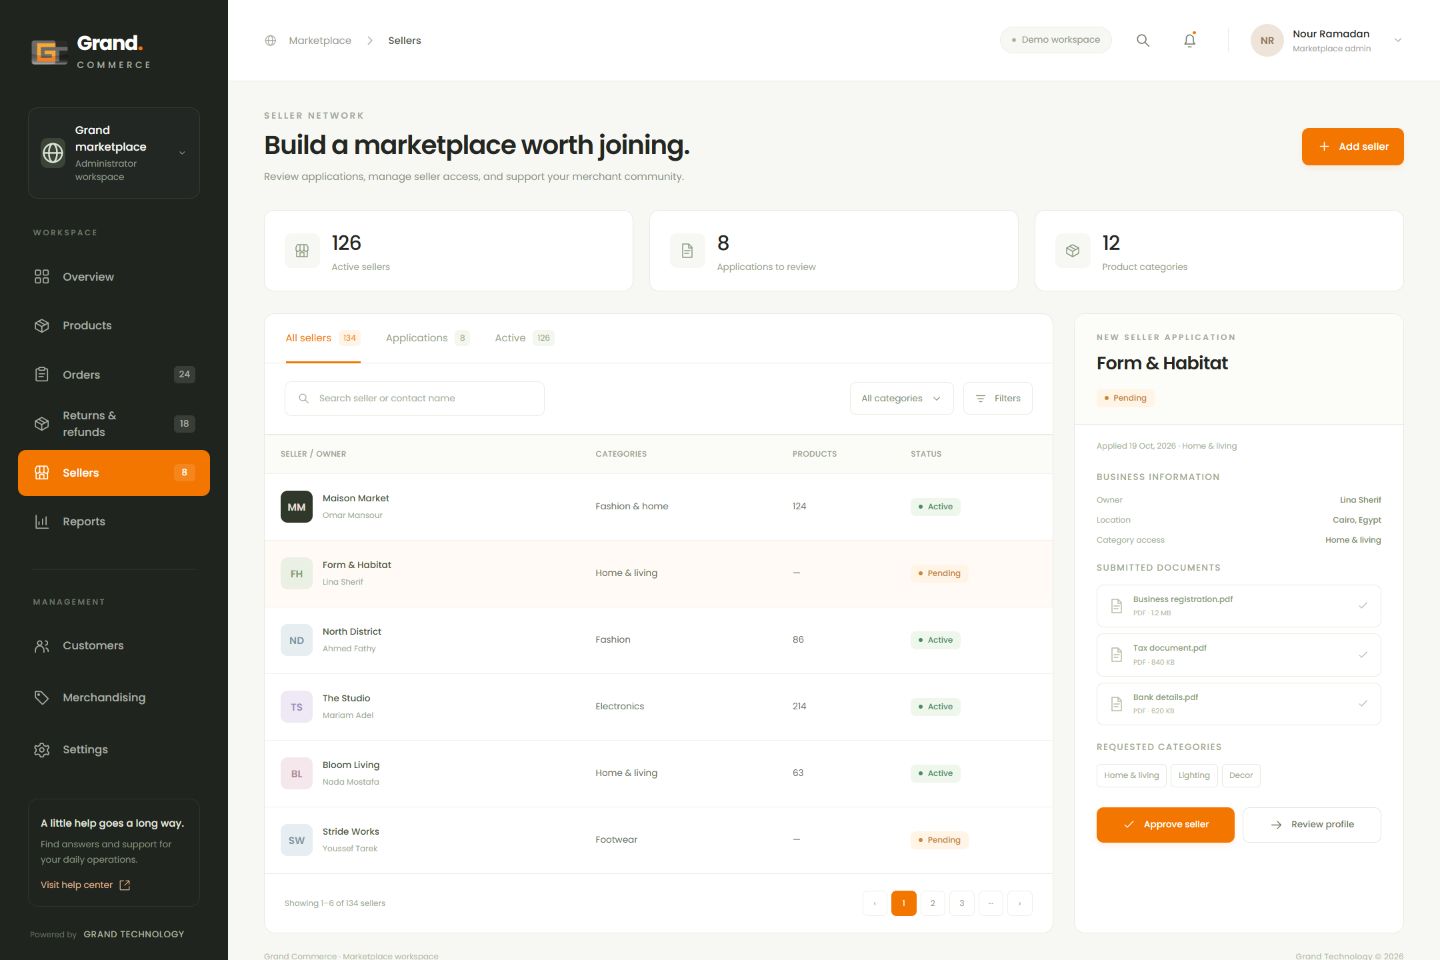Select the Stride Works seller name
The width and height of the screenshot is (1440, 960).
click(x=351, y=832)
